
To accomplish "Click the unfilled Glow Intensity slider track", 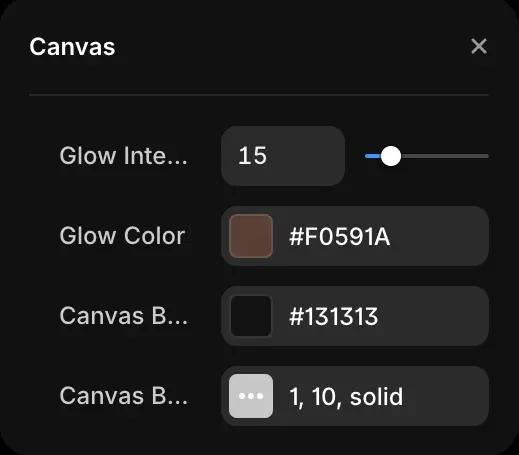I will 445,156.
